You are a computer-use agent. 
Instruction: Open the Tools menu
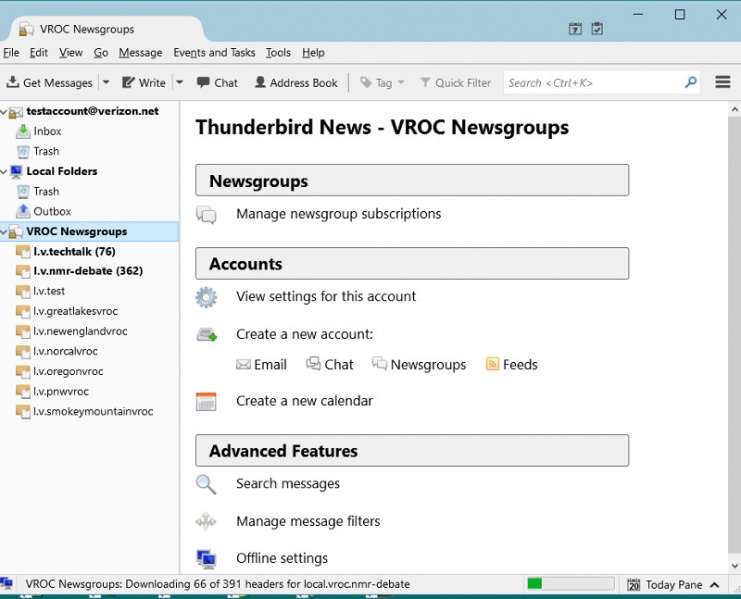[278, 52]
